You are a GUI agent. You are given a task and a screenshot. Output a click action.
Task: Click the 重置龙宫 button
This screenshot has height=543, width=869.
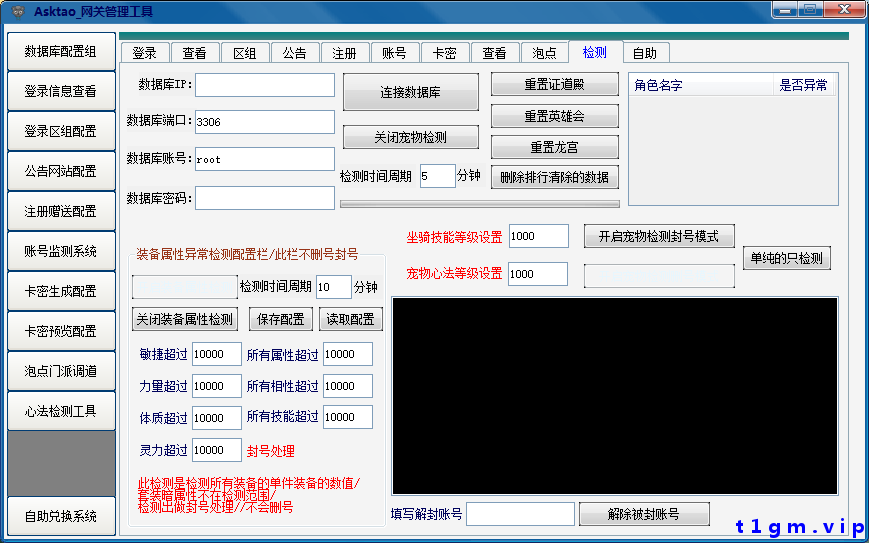coord(555,147)
